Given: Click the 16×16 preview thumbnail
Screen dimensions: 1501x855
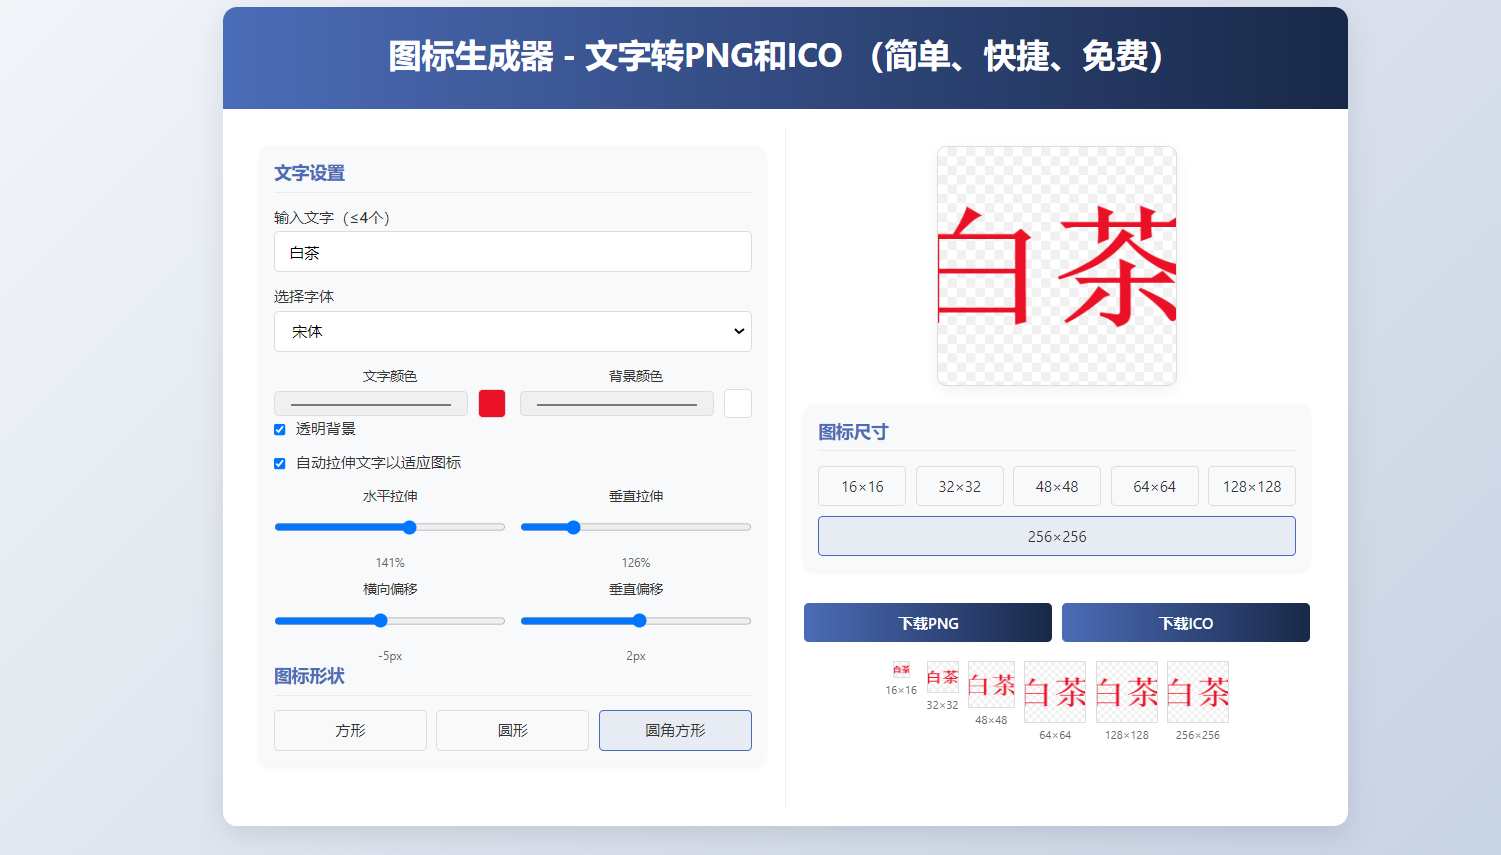Looking at the screenshot, I should (901, 670).
